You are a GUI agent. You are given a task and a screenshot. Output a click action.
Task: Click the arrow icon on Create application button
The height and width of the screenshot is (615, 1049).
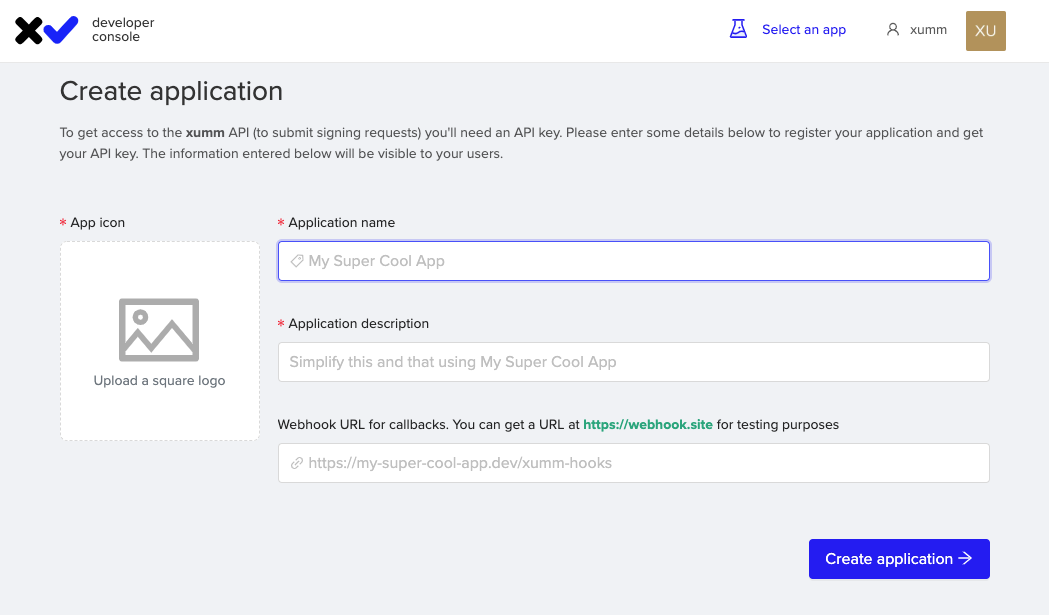(965, 558)
